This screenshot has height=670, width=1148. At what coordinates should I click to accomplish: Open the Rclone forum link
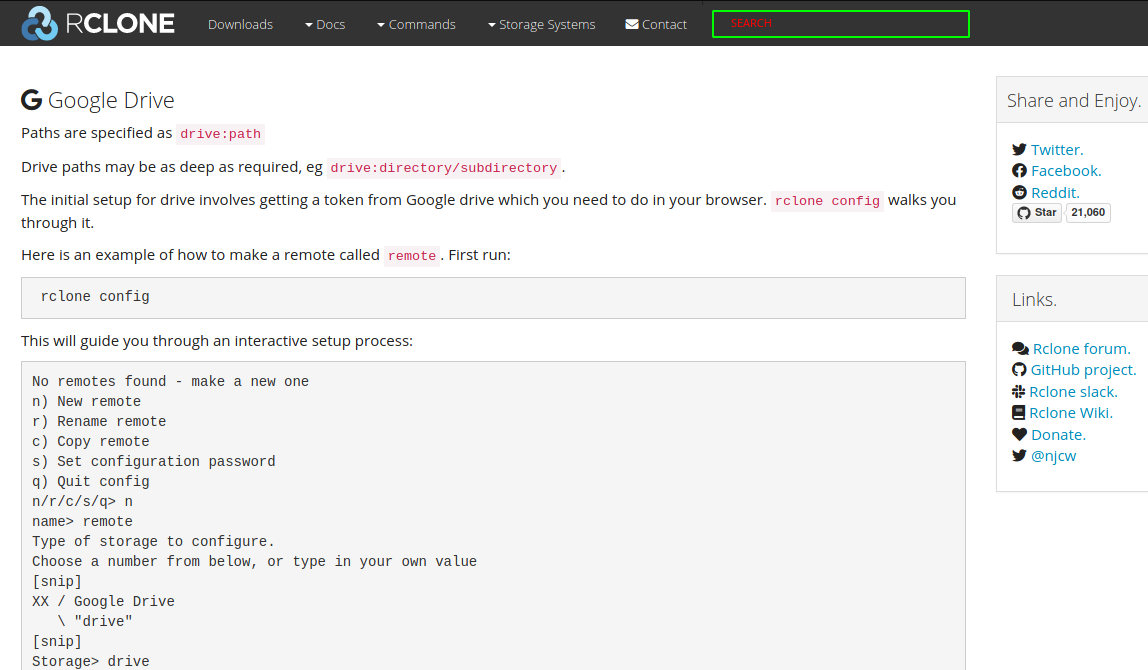tap(1081, 349)
